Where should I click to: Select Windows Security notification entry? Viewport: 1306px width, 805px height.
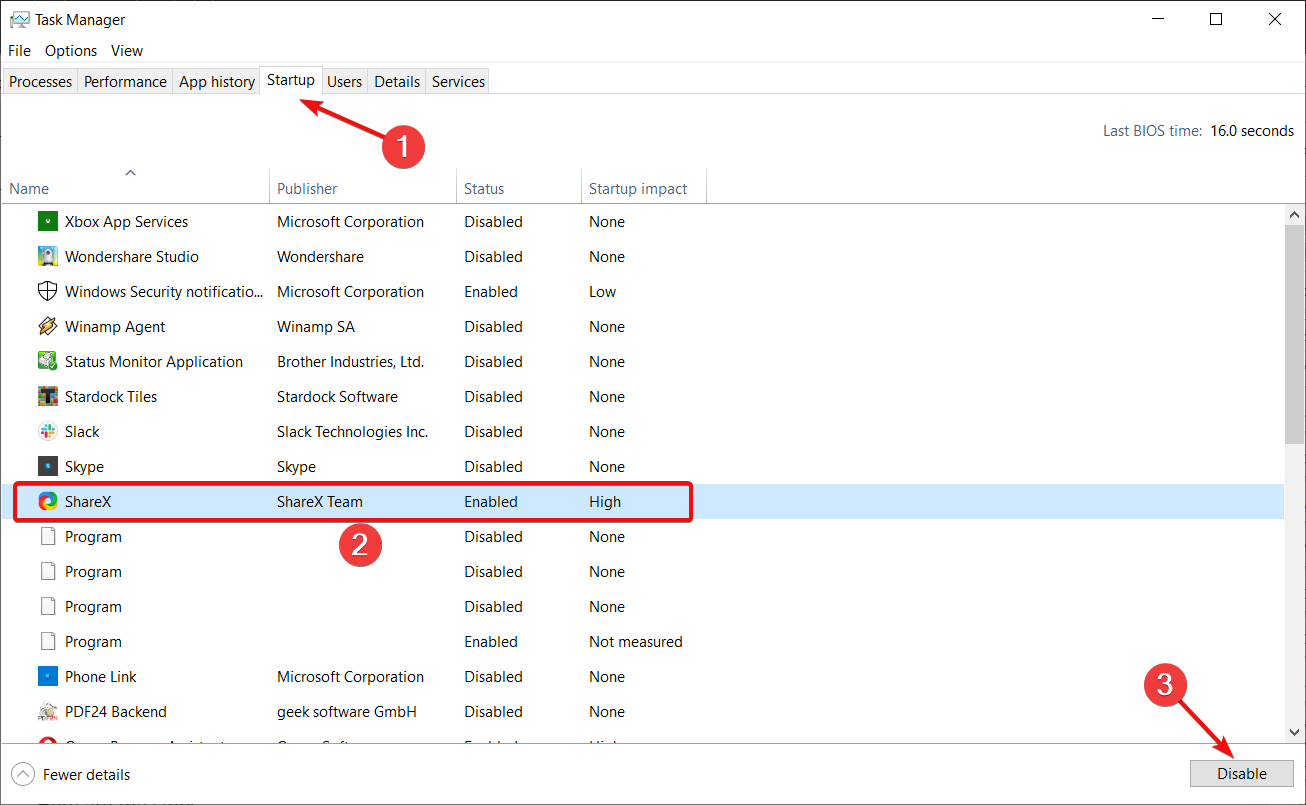pos(164,292)
